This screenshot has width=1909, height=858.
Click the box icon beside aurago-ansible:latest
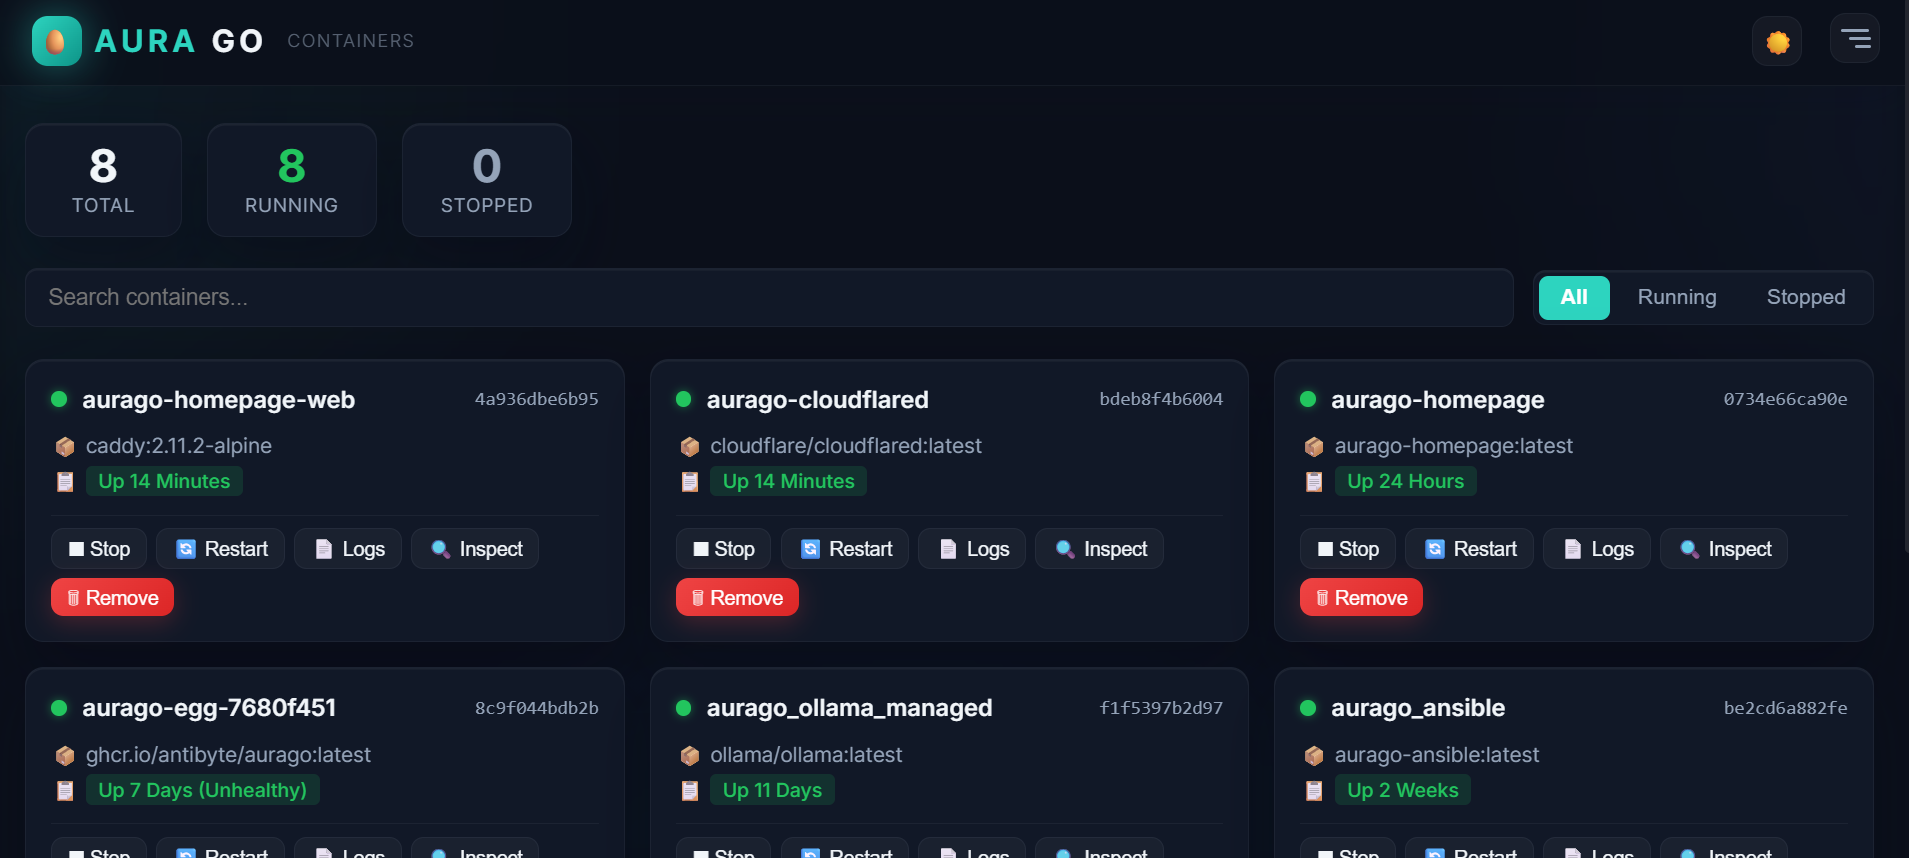point(1314,755)
